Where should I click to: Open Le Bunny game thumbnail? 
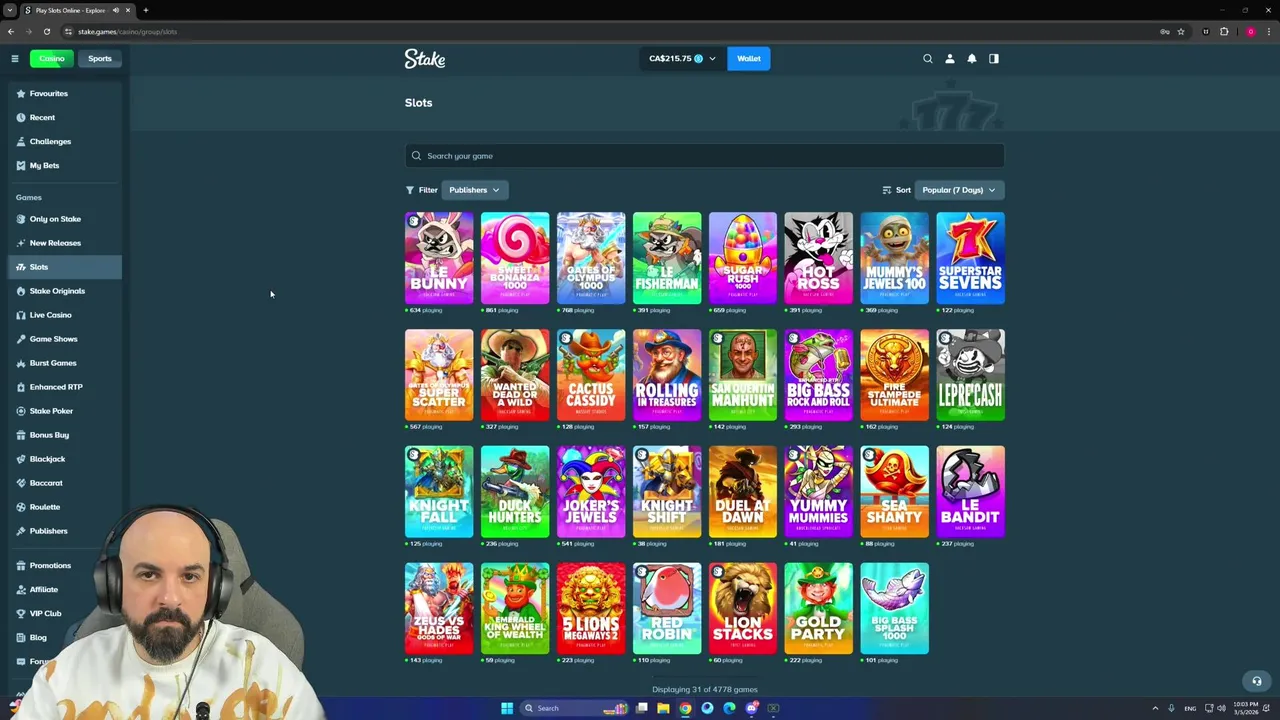[x=439, y=258]
